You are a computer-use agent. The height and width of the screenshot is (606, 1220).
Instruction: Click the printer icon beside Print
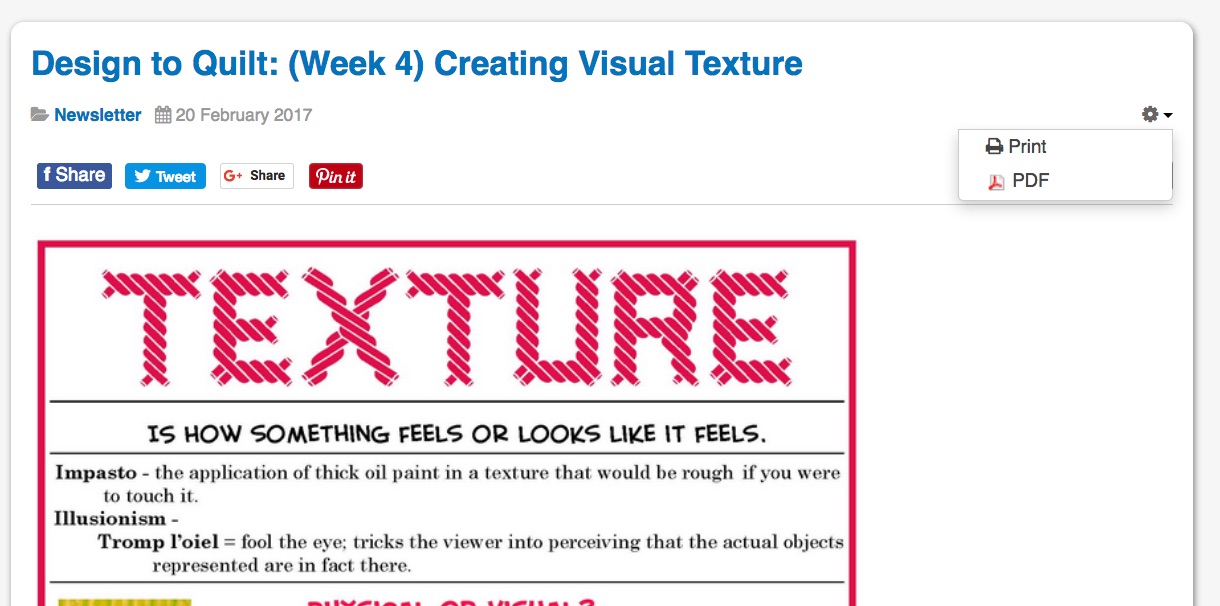(993, 146)
